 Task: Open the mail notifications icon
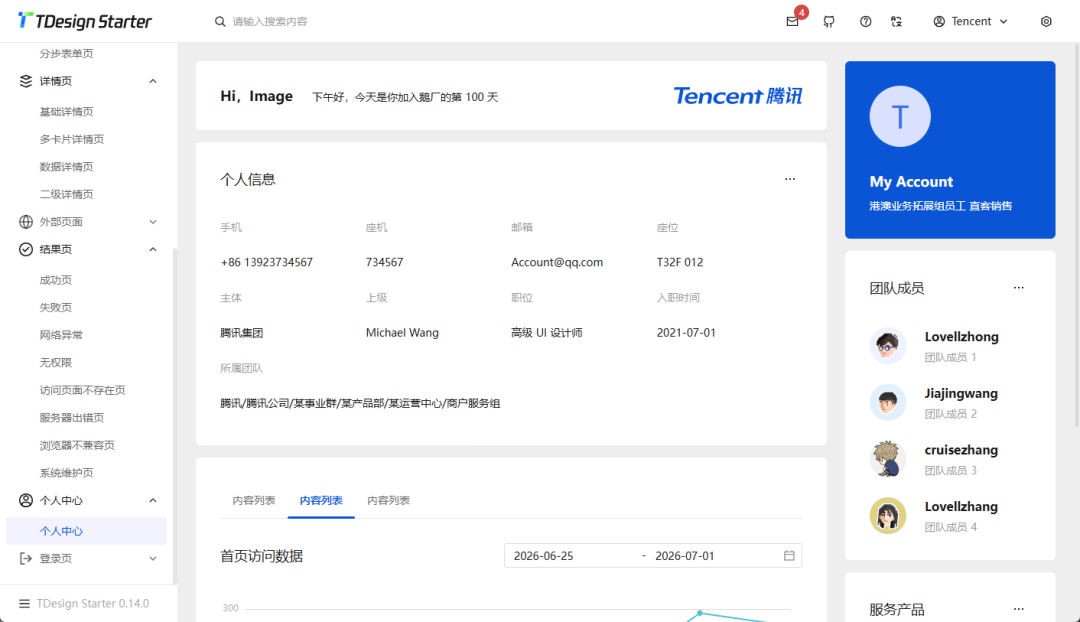(792, 21)
